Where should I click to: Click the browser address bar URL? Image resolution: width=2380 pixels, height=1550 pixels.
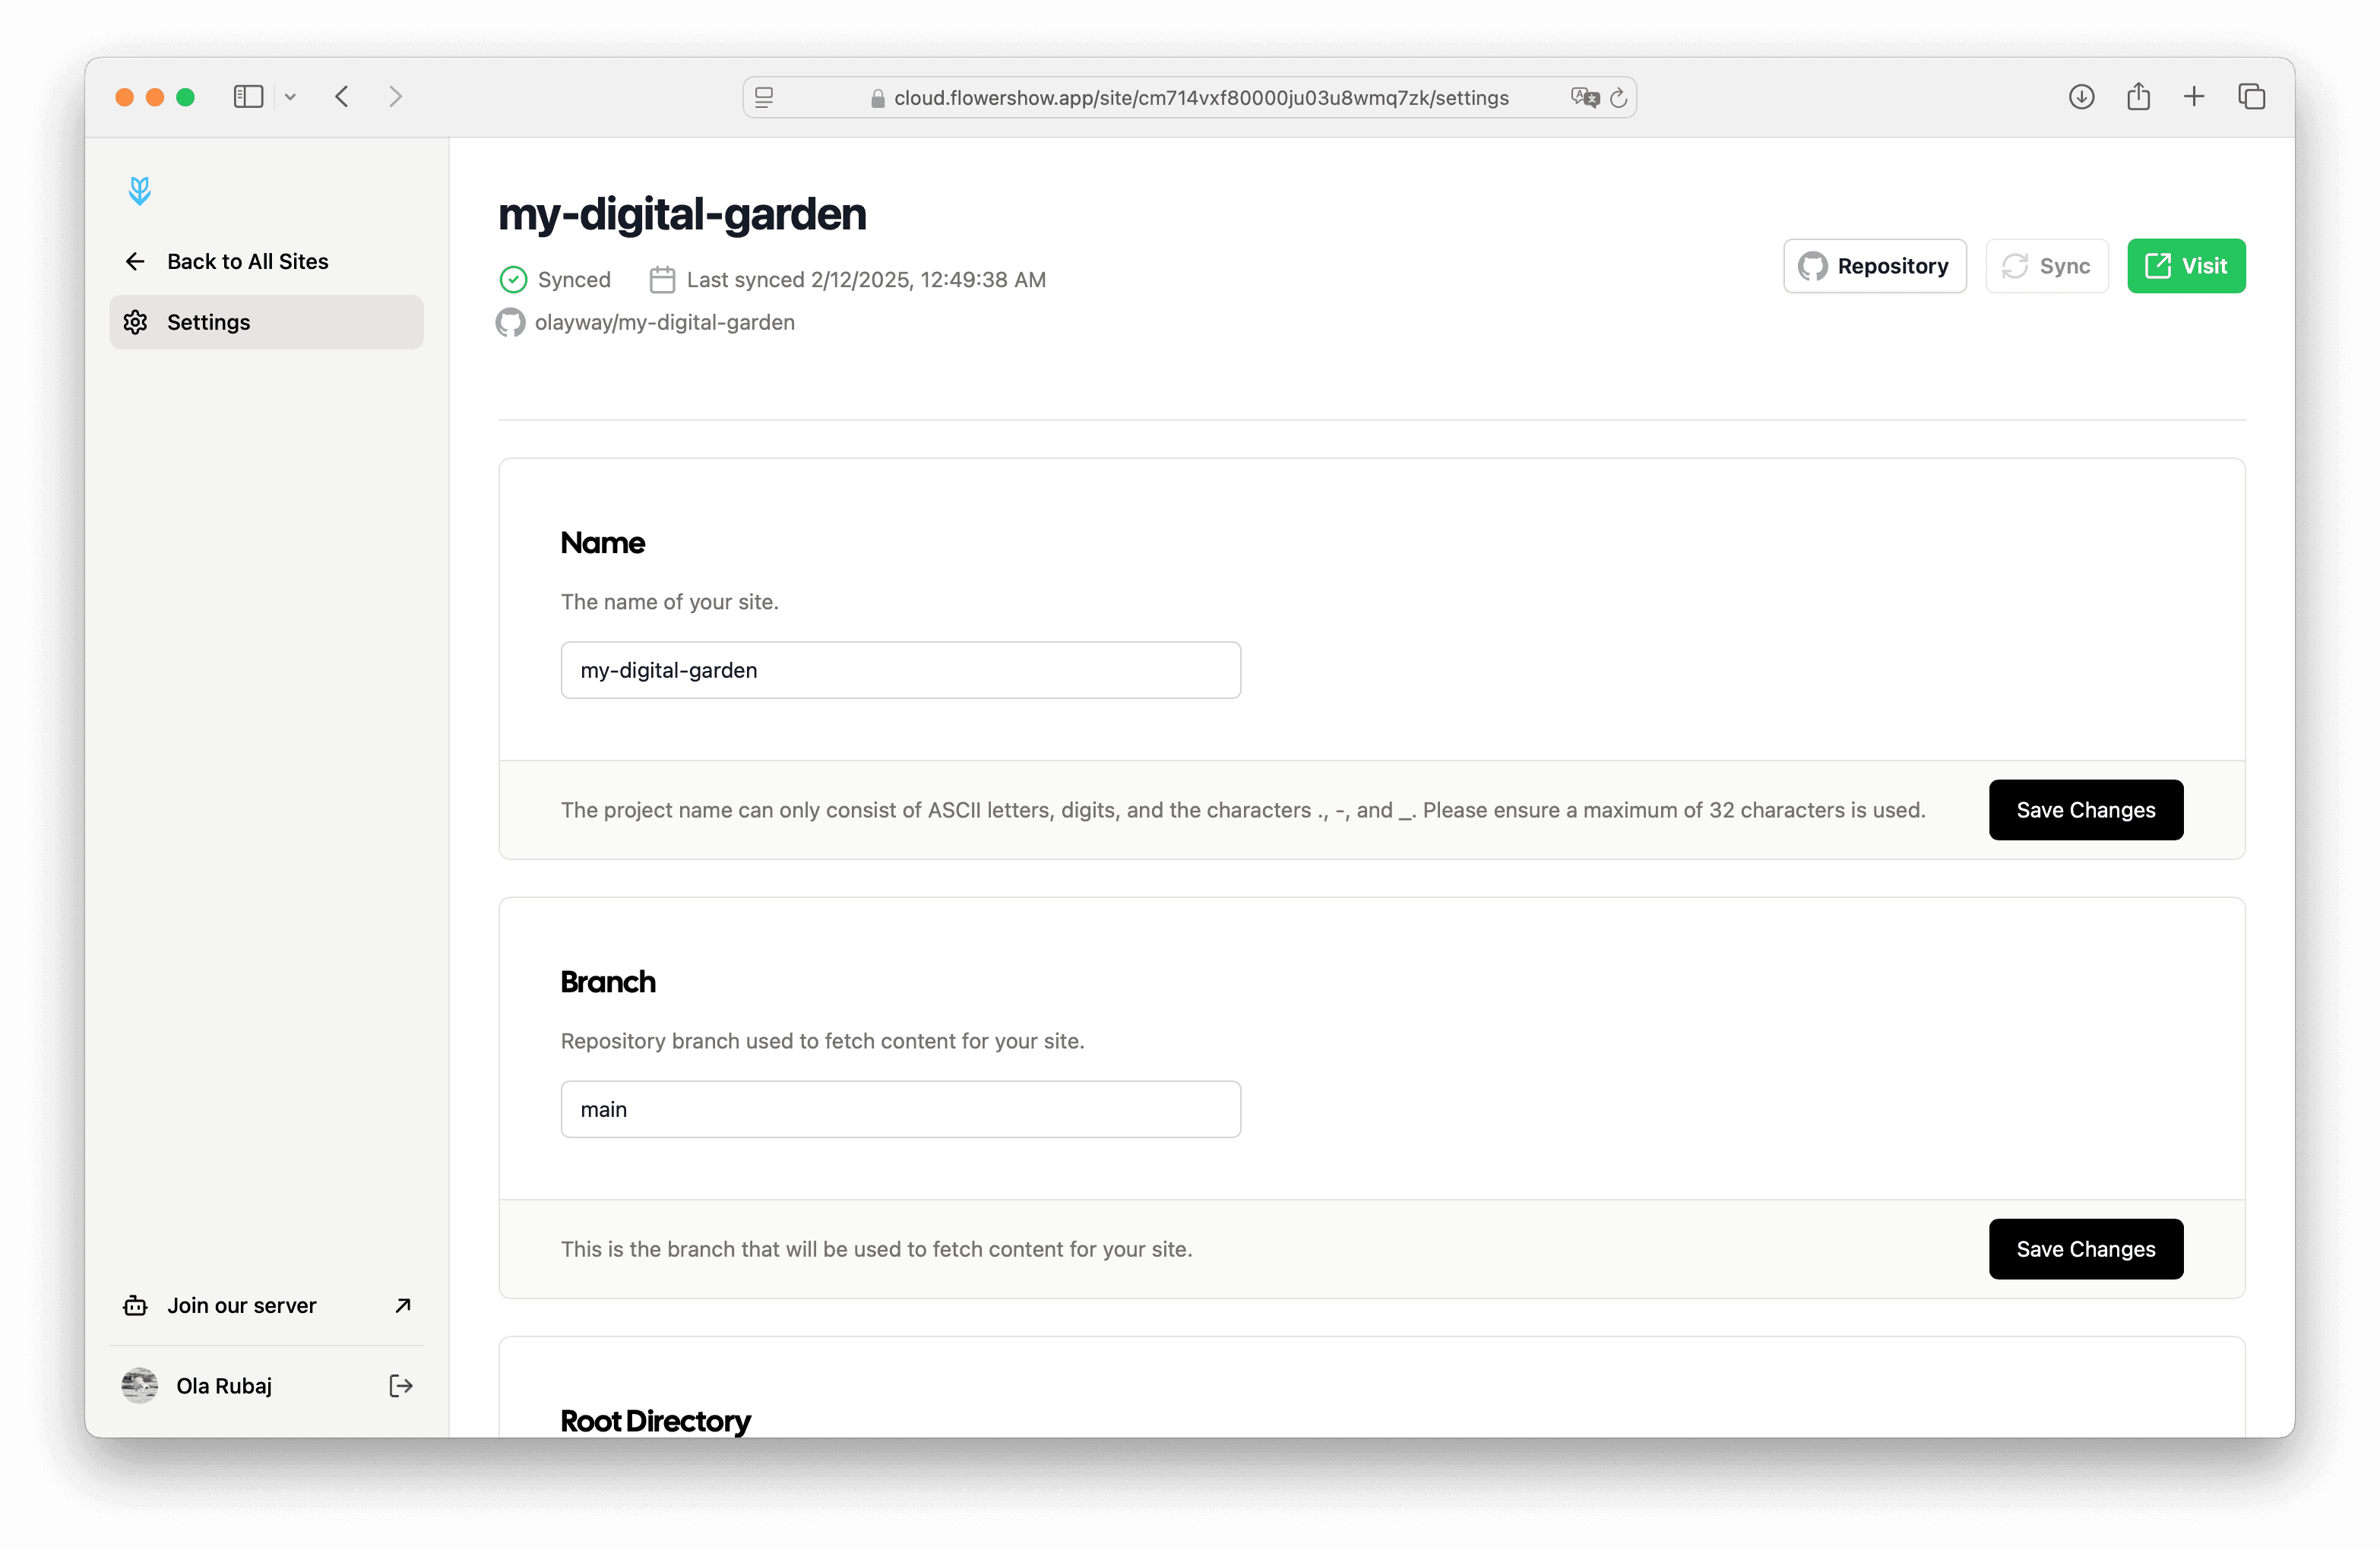click(x=1201, y=98)
